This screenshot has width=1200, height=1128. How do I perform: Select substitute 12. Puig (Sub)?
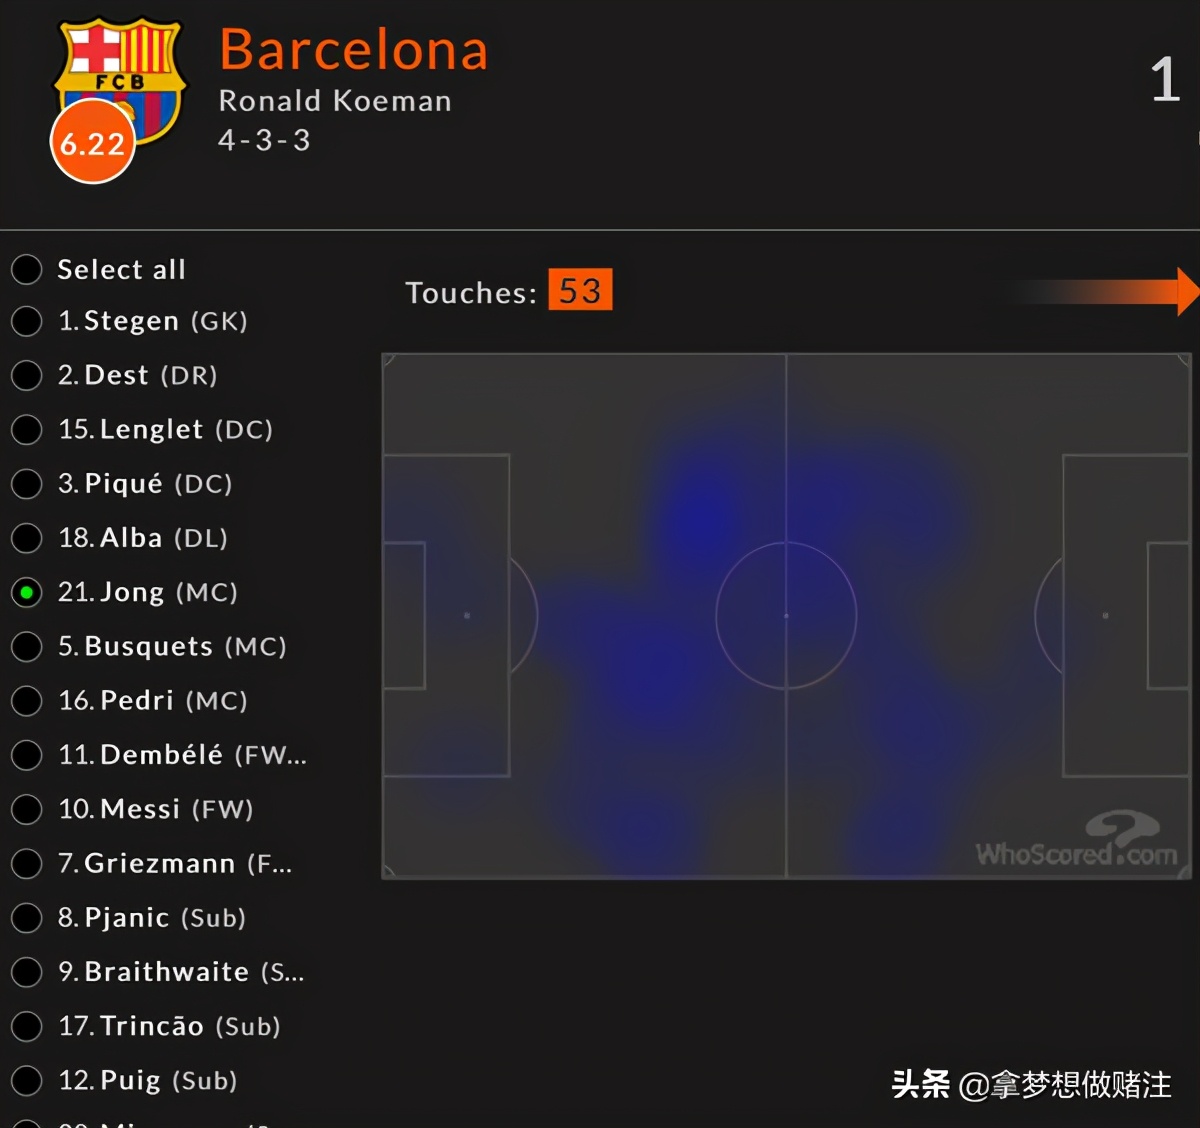pos(27,1080)
